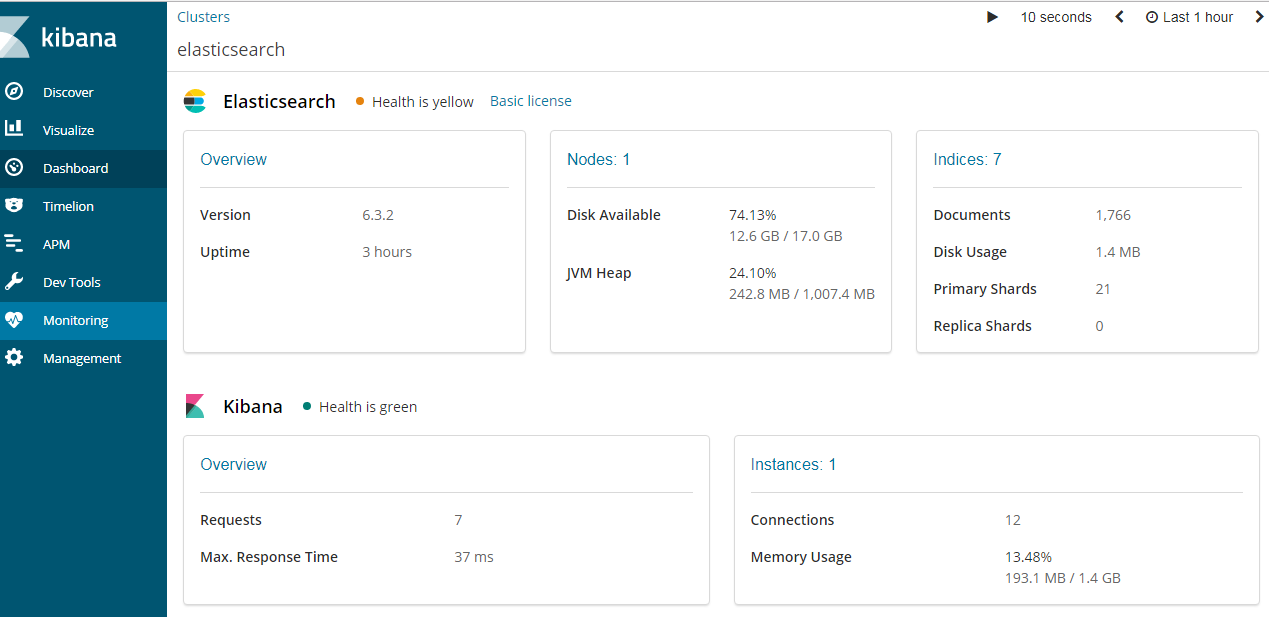Open the Last 1 hour time picker

pos(1189,17)
